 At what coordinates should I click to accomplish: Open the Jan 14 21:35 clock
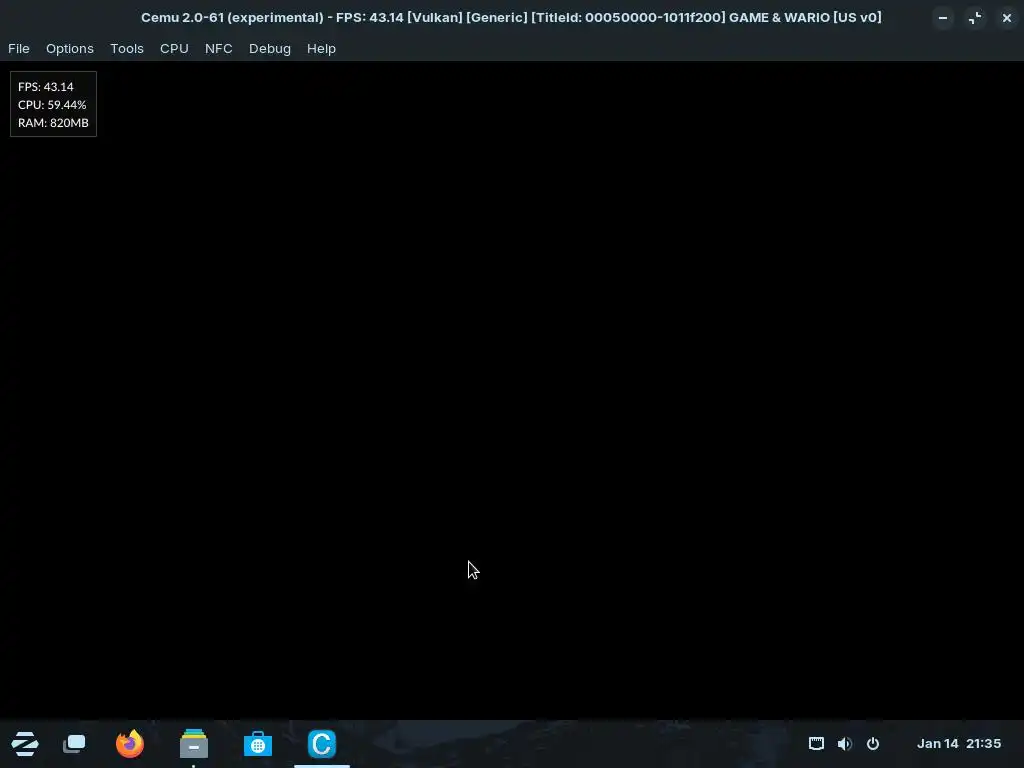959,743
